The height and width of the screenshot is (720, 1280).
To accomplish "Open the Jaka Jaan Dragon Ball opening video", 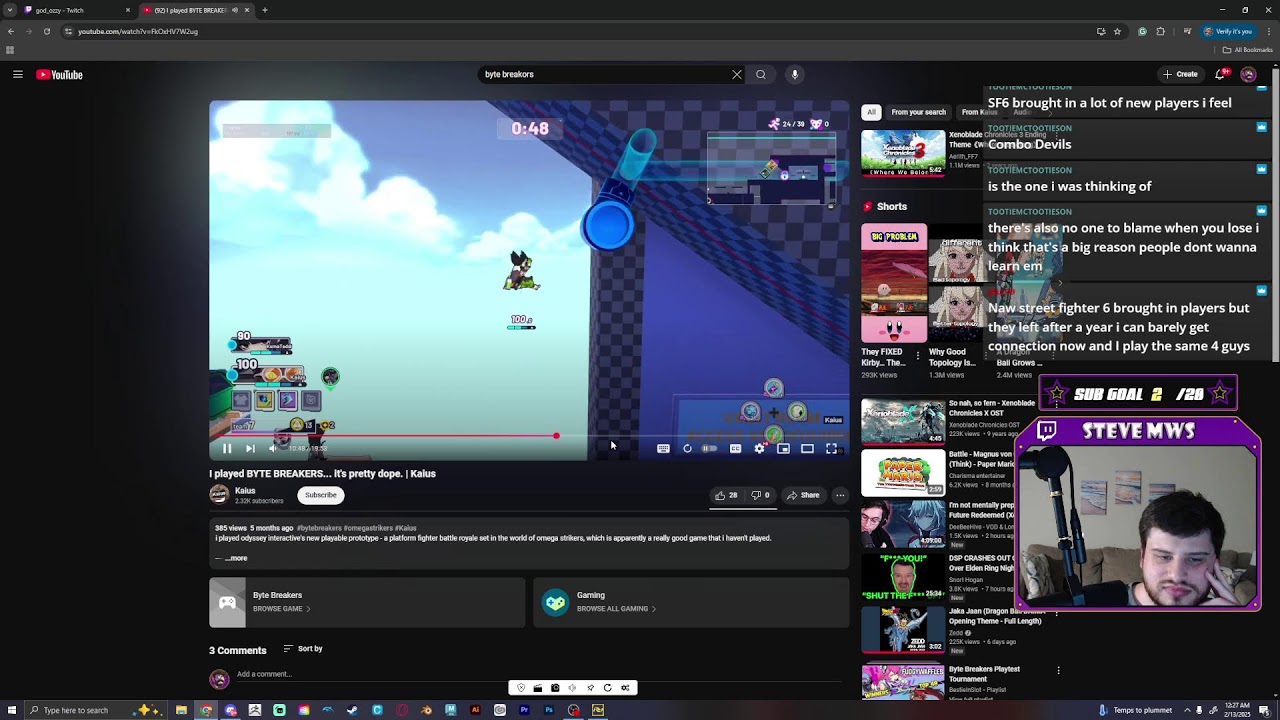I will pyautogui.click(x=903, y=628).
